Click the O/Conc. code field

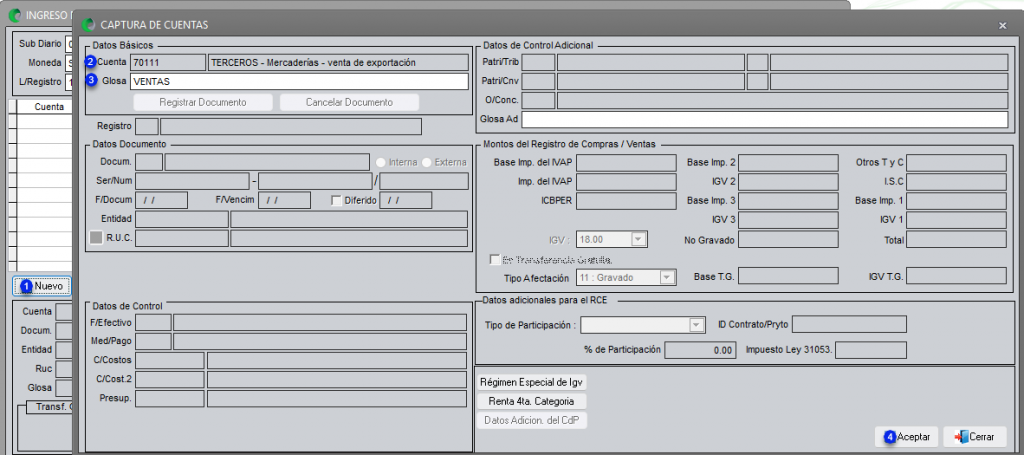tap(539, 101)
